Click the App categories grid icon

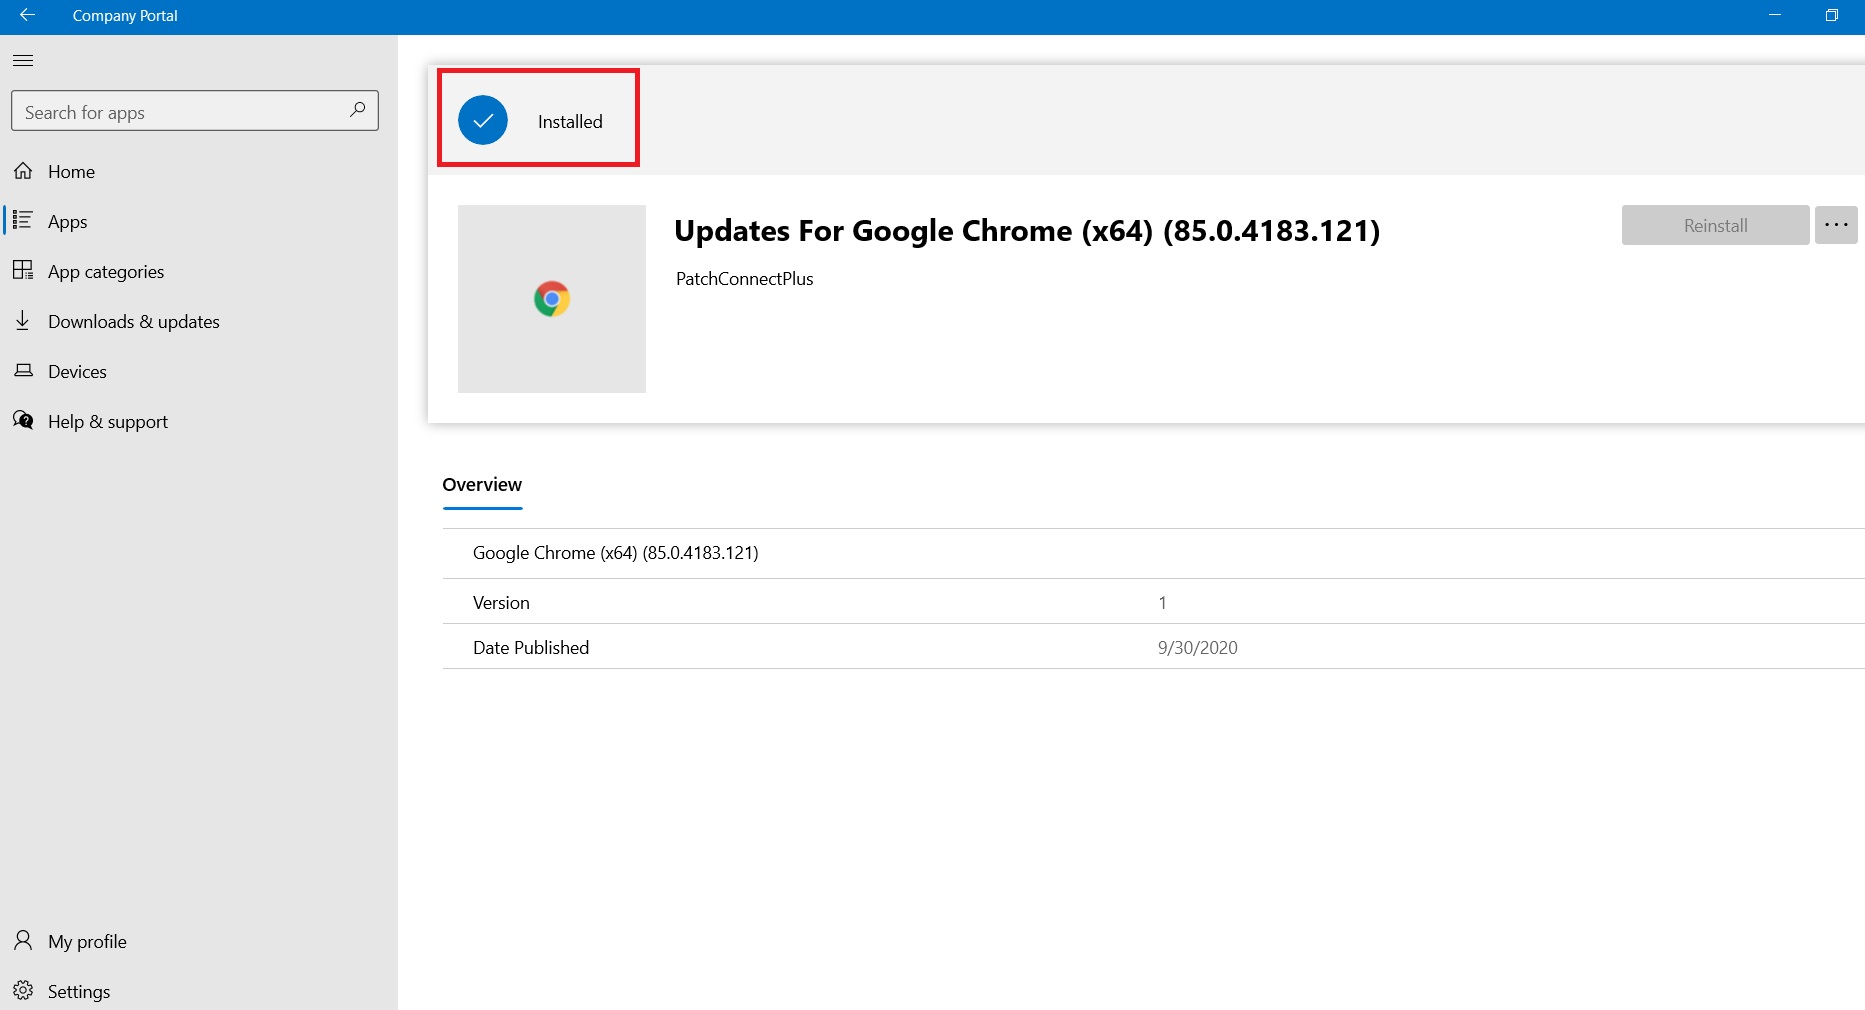pyautogui.click(x=23, y=270)
